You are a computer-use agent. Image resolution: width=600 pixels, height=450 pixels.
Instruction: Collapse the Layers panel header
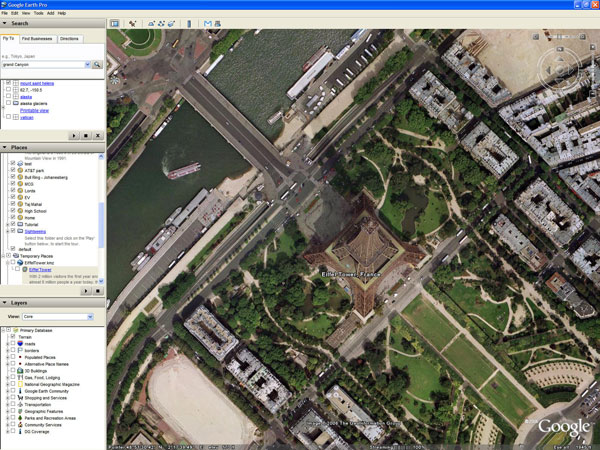52,303
